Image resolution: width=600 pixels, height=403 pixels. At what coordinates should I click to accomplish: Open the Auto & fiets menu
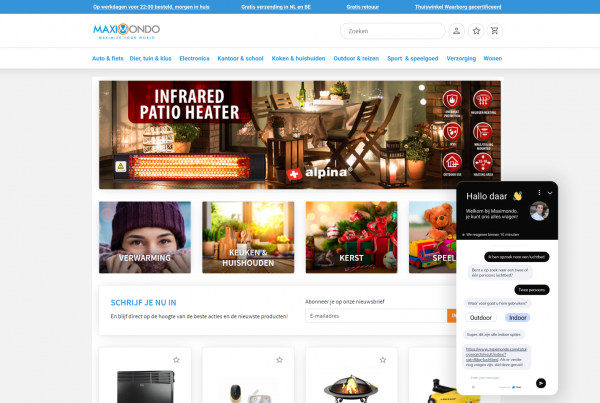click(x=108, y=59)
